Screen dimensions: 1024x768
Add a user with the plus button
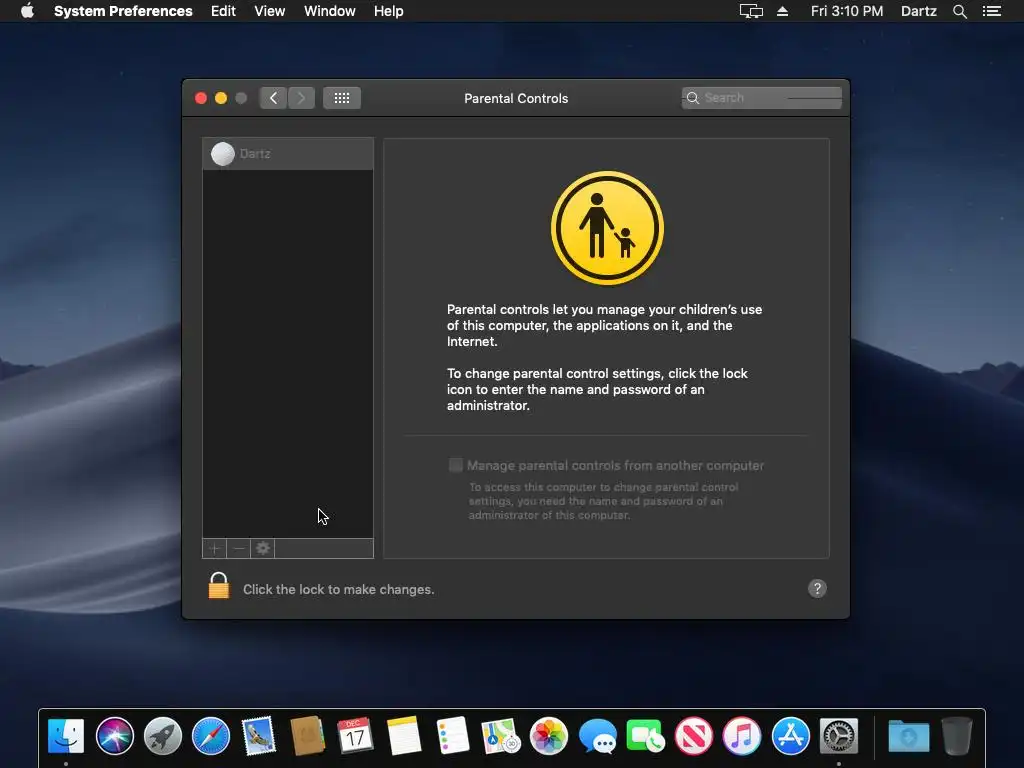214,549
